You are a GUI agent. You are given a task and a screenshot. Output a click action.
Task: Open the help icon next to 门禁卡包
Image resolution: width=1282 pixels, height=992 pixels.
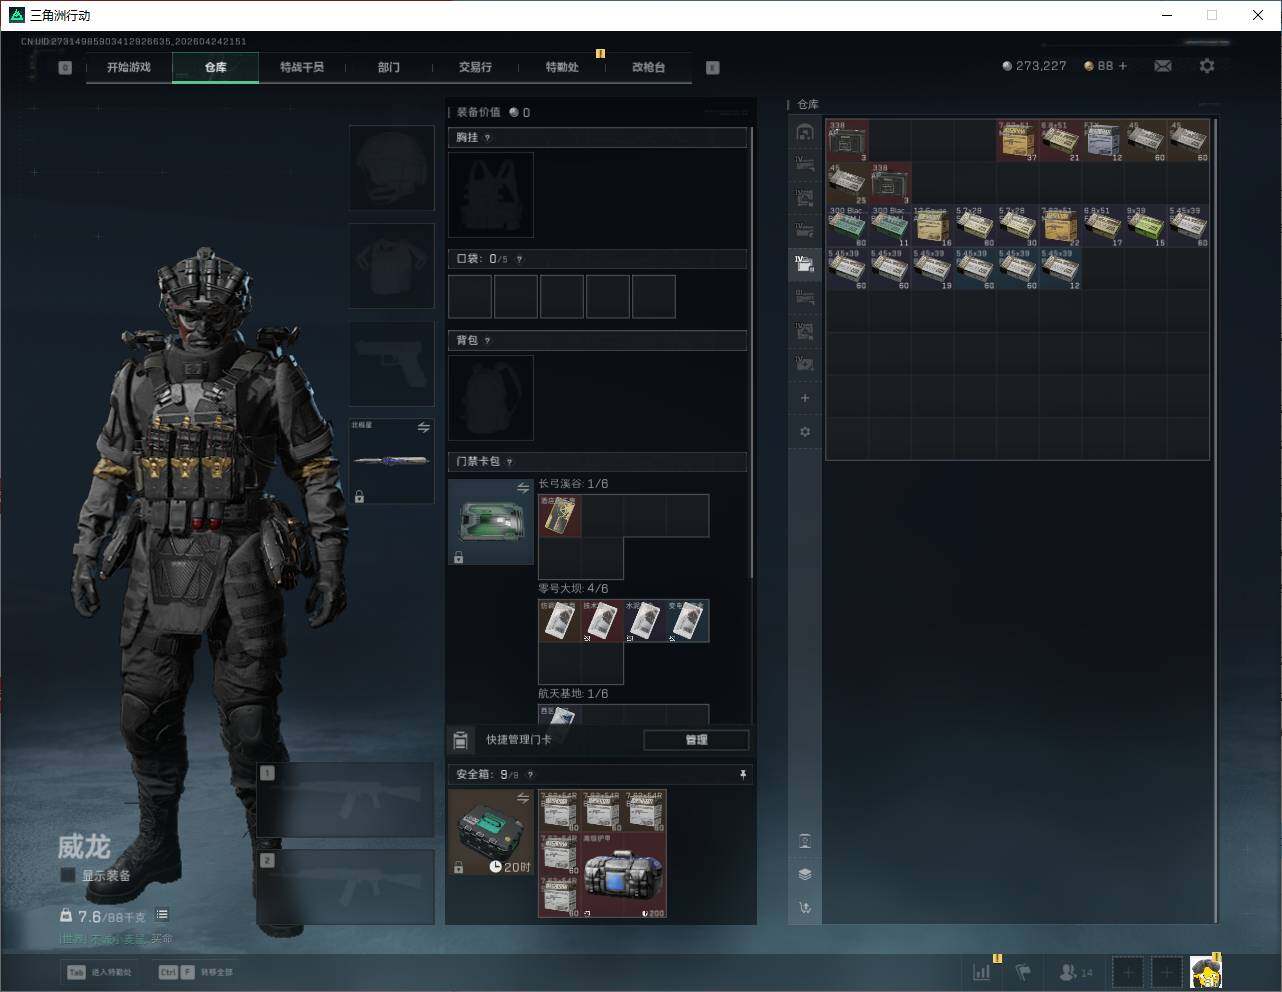510,462
